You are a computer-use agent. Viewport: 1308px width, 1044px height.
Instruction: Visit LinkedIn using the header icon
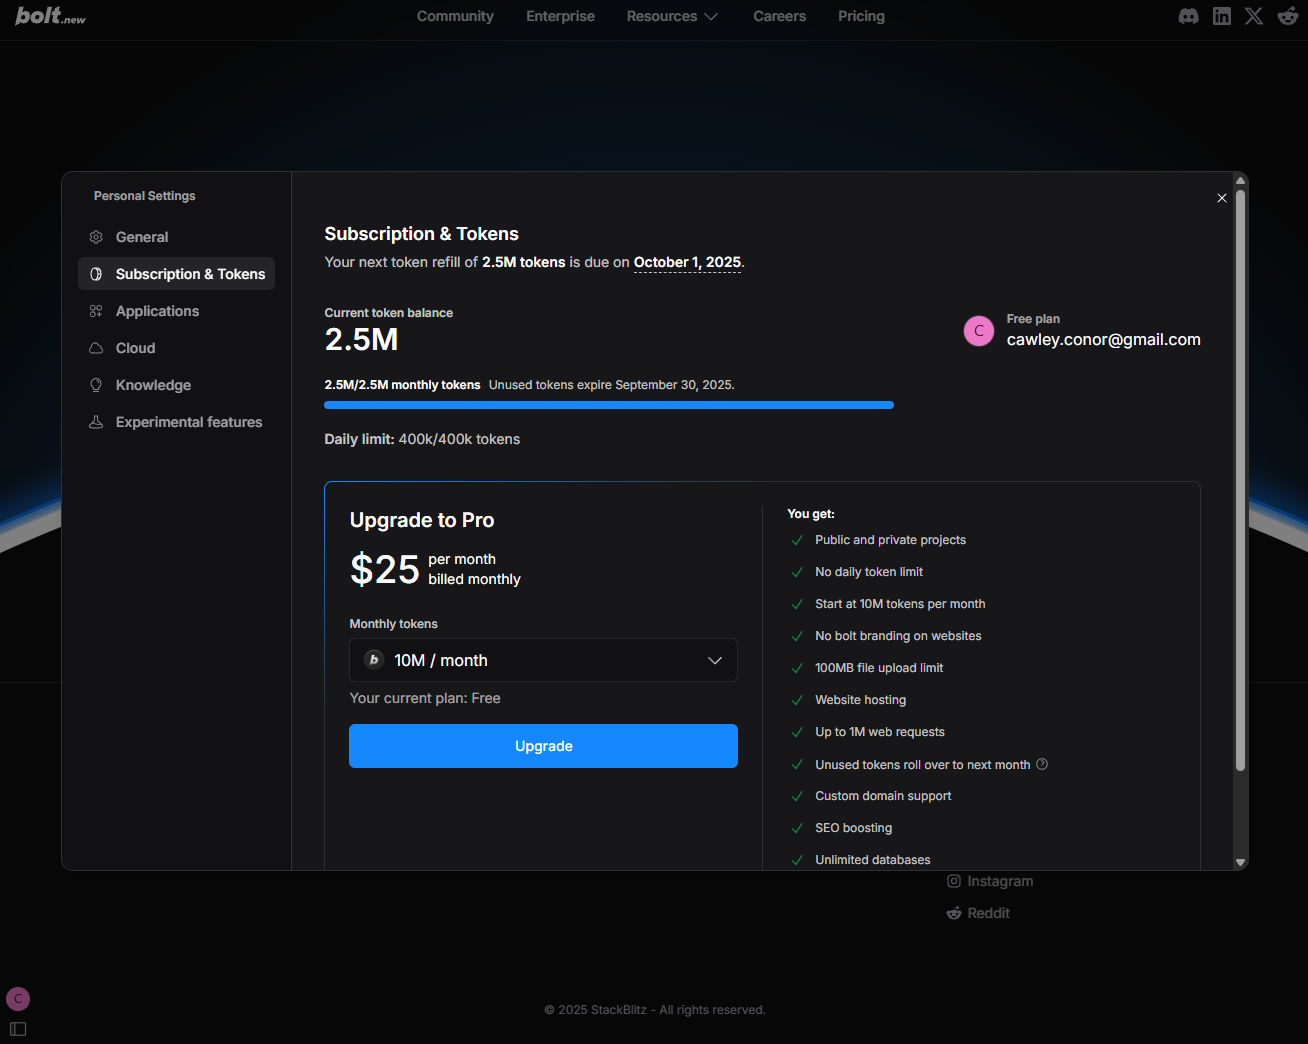pos(1221,16)
